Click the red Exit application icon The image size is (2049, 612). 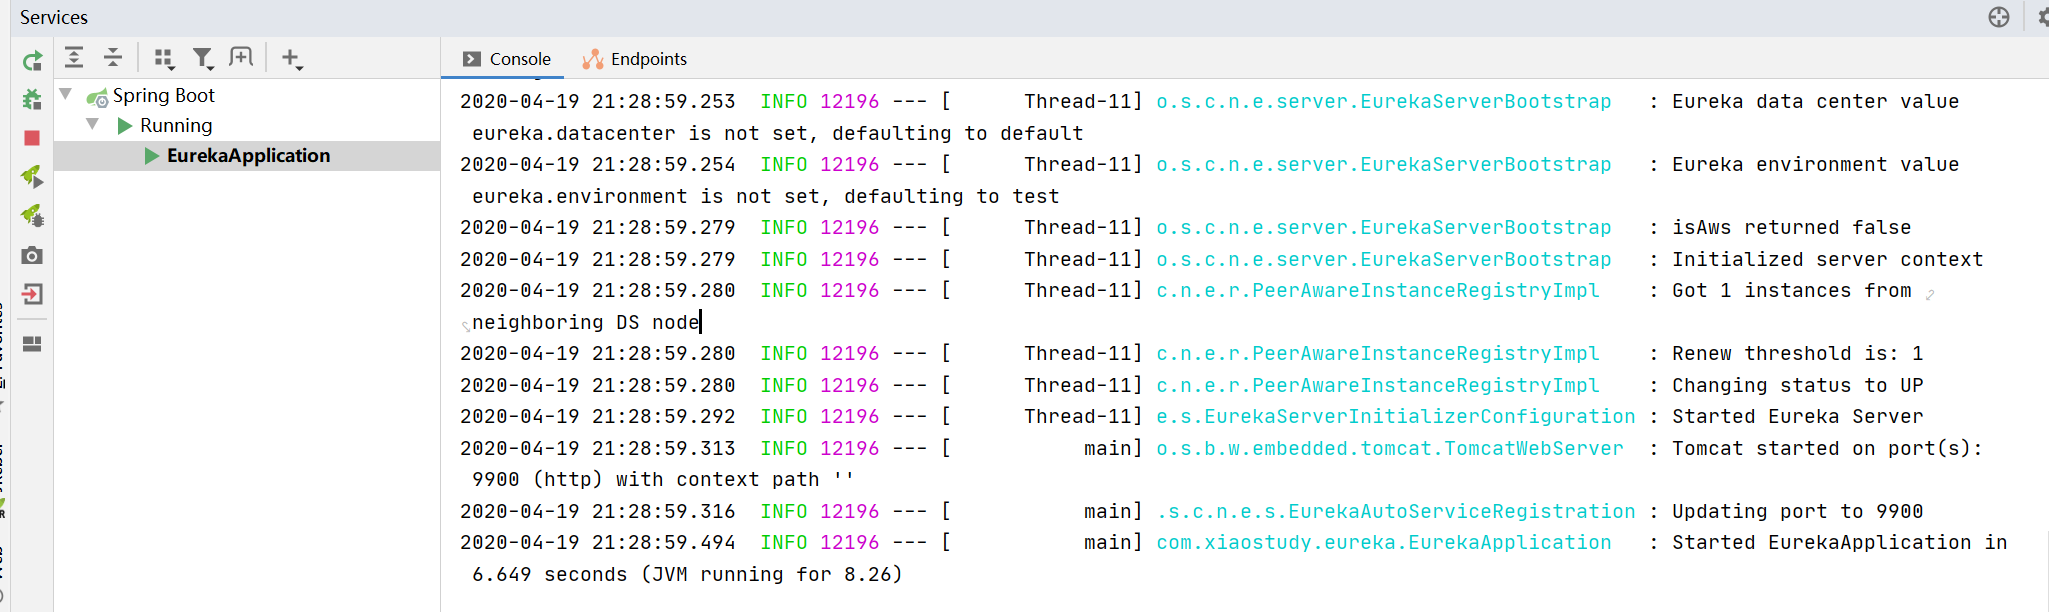pyautogui.click(x=32, y=294)
